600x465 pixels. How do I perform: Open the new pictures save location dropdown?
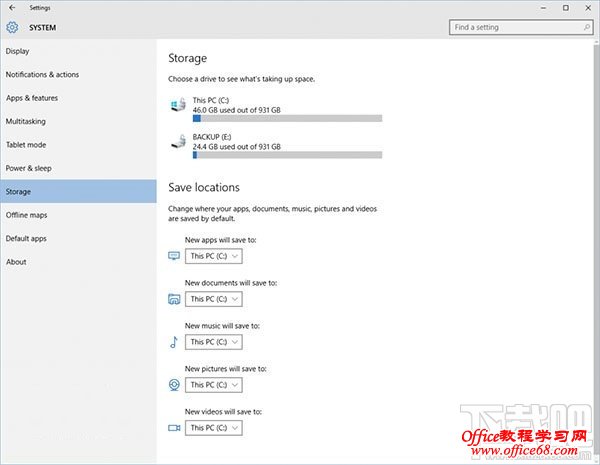point(214,385)
